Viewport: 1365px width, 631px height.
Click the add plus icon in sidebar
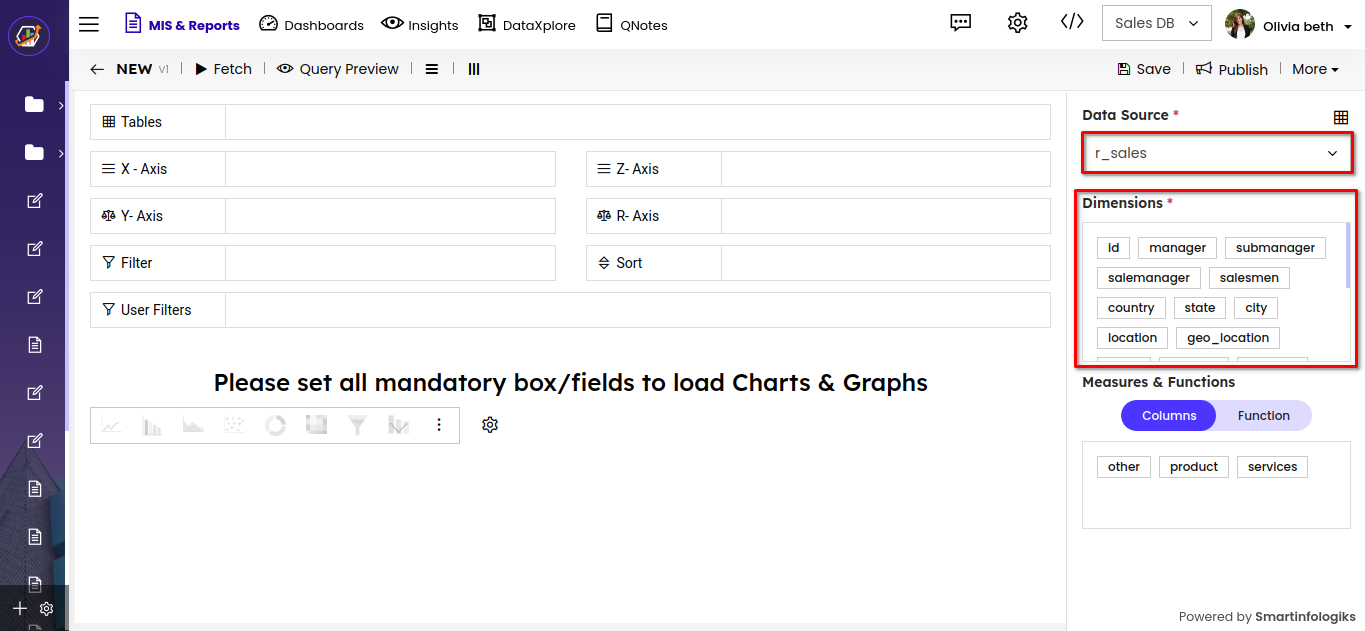point(19,608)
